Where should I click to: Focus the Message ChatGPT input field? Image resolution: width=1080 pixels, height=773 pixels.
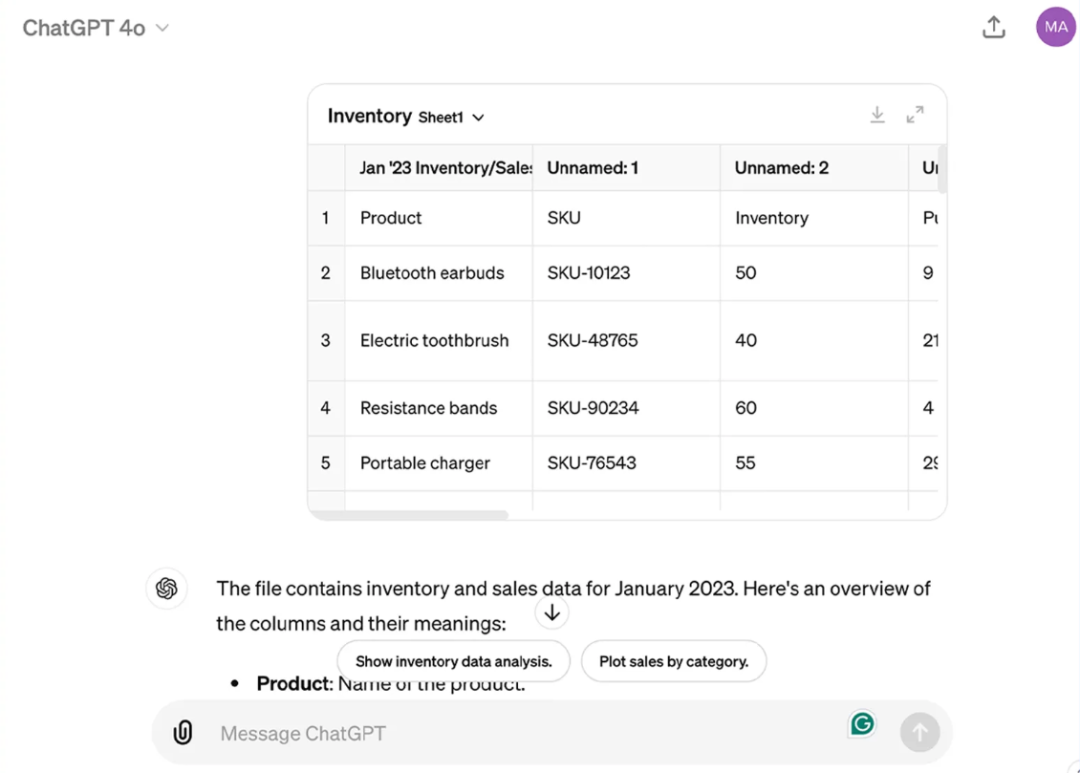pyautogui.click(x=520, y=733)
